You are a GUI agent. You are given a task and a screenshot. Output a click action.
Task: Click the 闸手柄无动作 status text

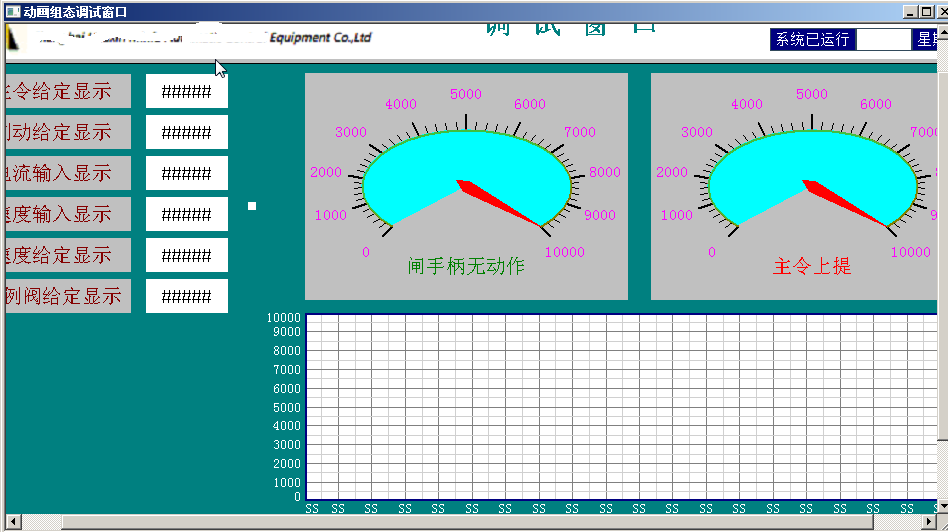[x=466, y=266]
